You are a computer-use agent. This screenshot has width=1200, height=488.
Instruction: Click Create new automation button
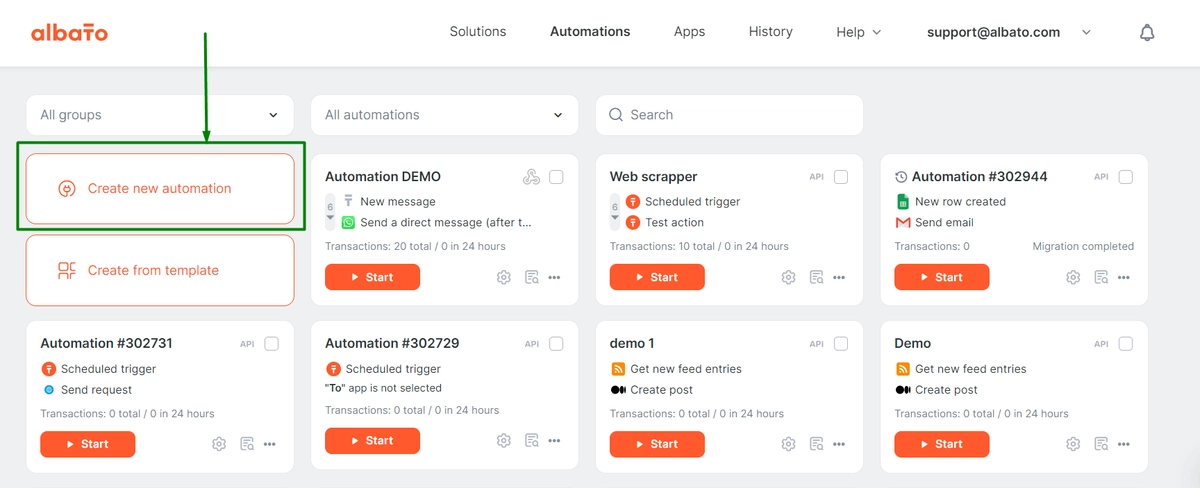coord(160,188)
